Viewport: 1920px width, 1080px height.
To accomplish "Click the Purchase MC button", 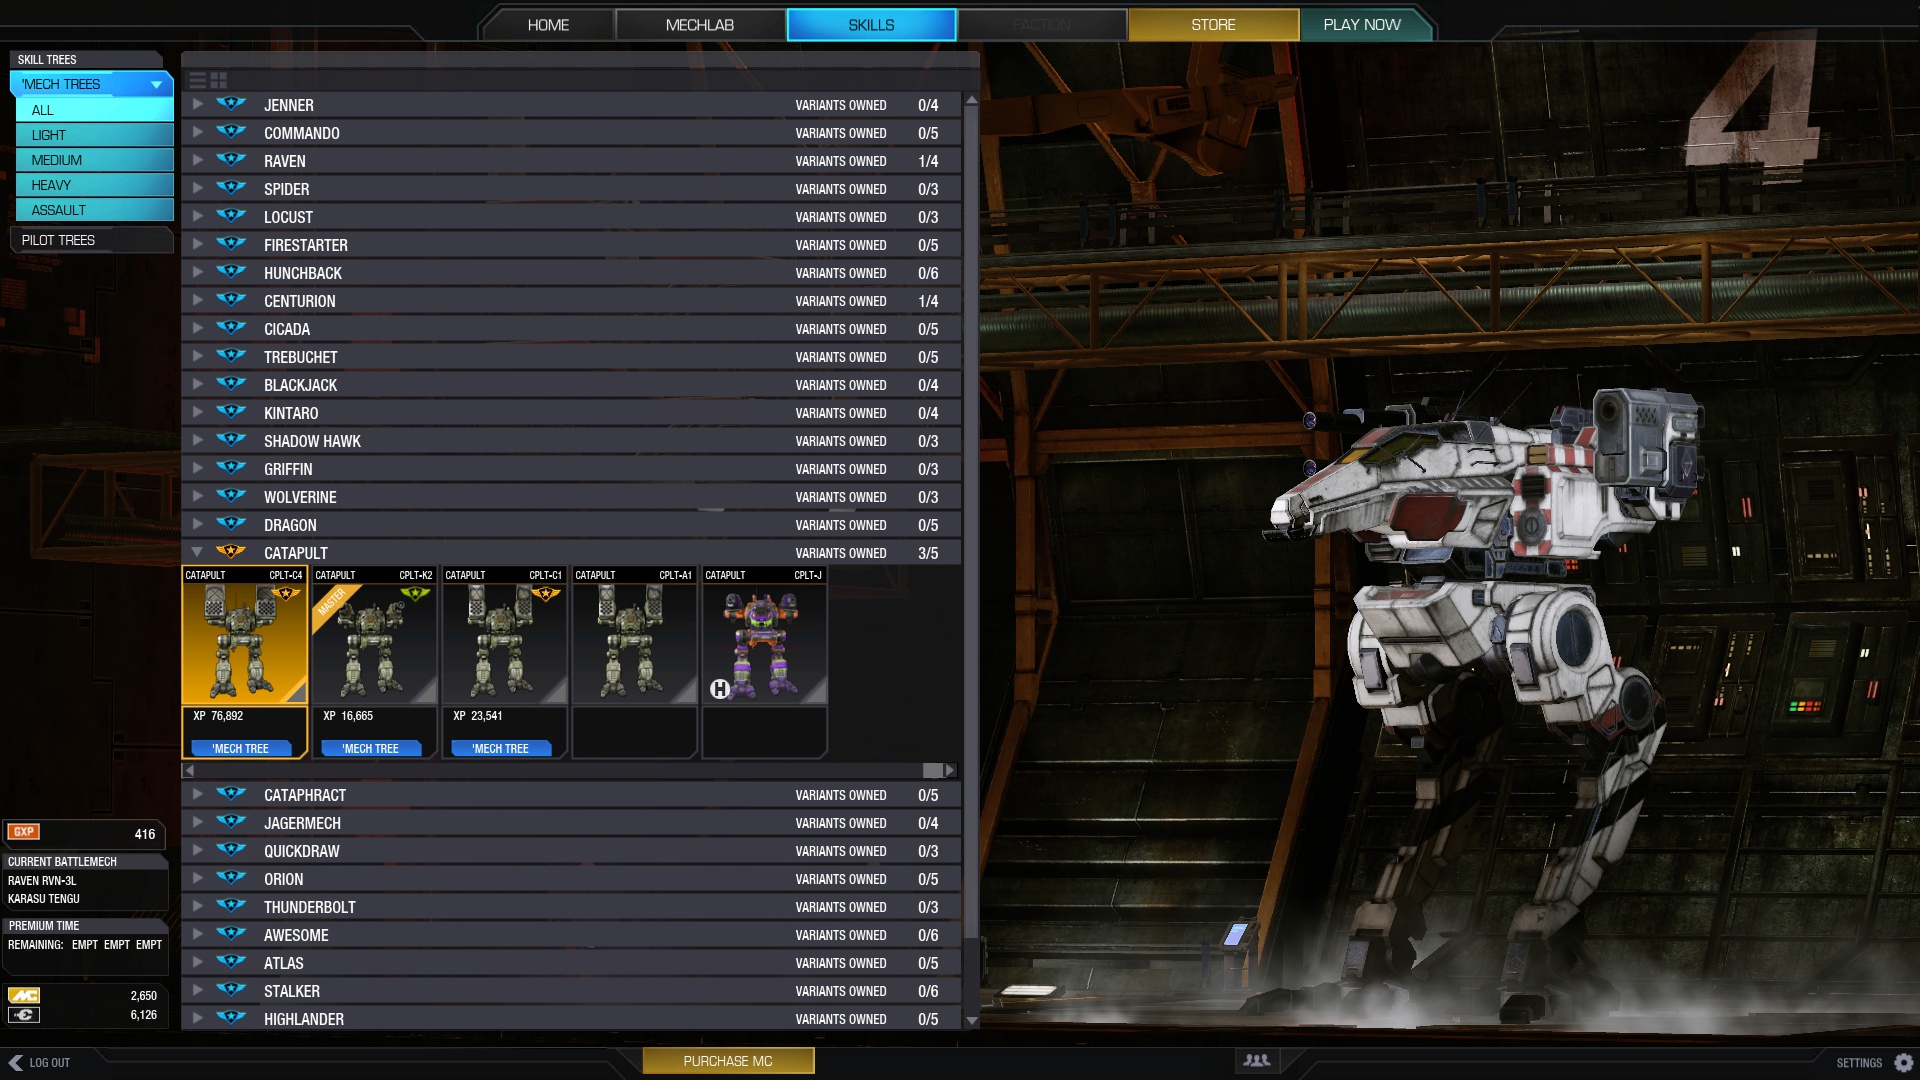I will [728, 1061].
